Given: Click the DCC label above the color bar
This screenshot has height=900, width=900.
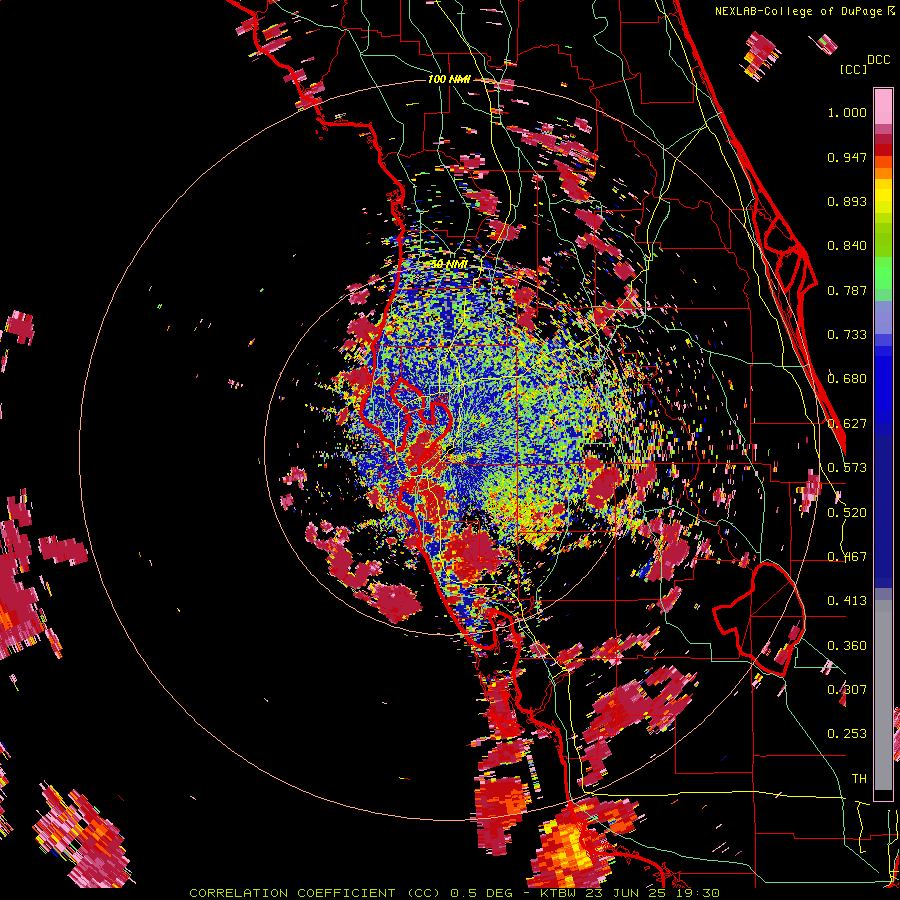Looking at the screenshot, I should (878, 60).
